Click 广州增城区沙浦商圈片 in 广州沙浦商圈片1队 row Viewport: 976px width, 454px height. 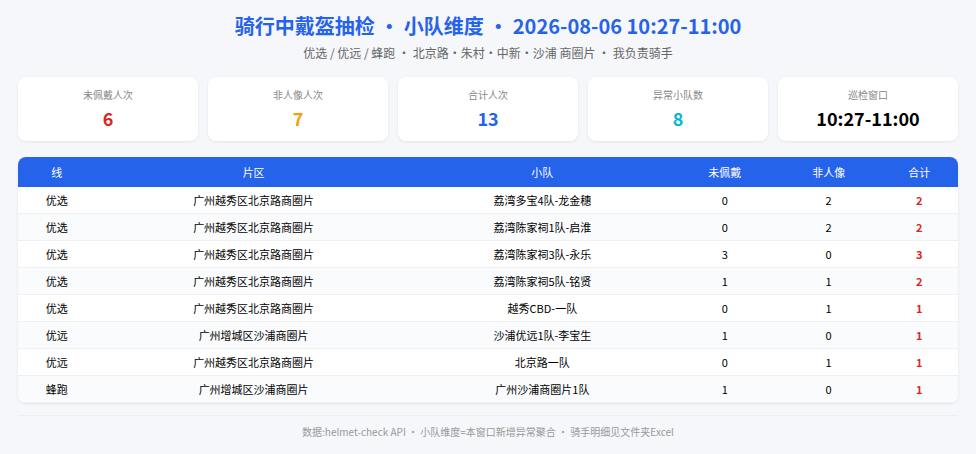[253, 390]
